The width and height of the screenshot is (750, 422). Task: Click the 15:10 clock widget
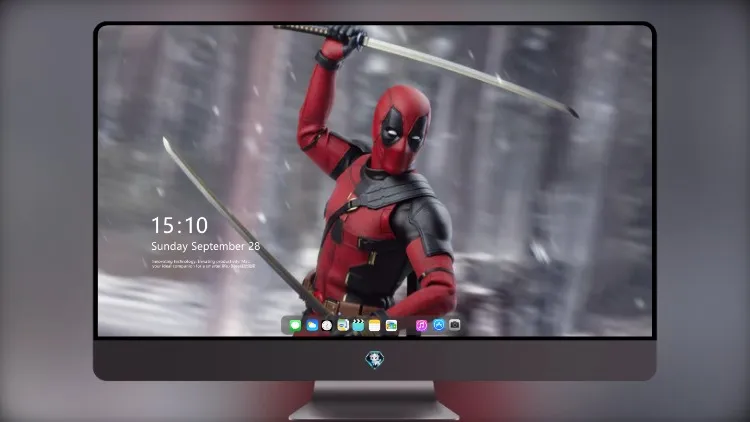pos(179,225)
